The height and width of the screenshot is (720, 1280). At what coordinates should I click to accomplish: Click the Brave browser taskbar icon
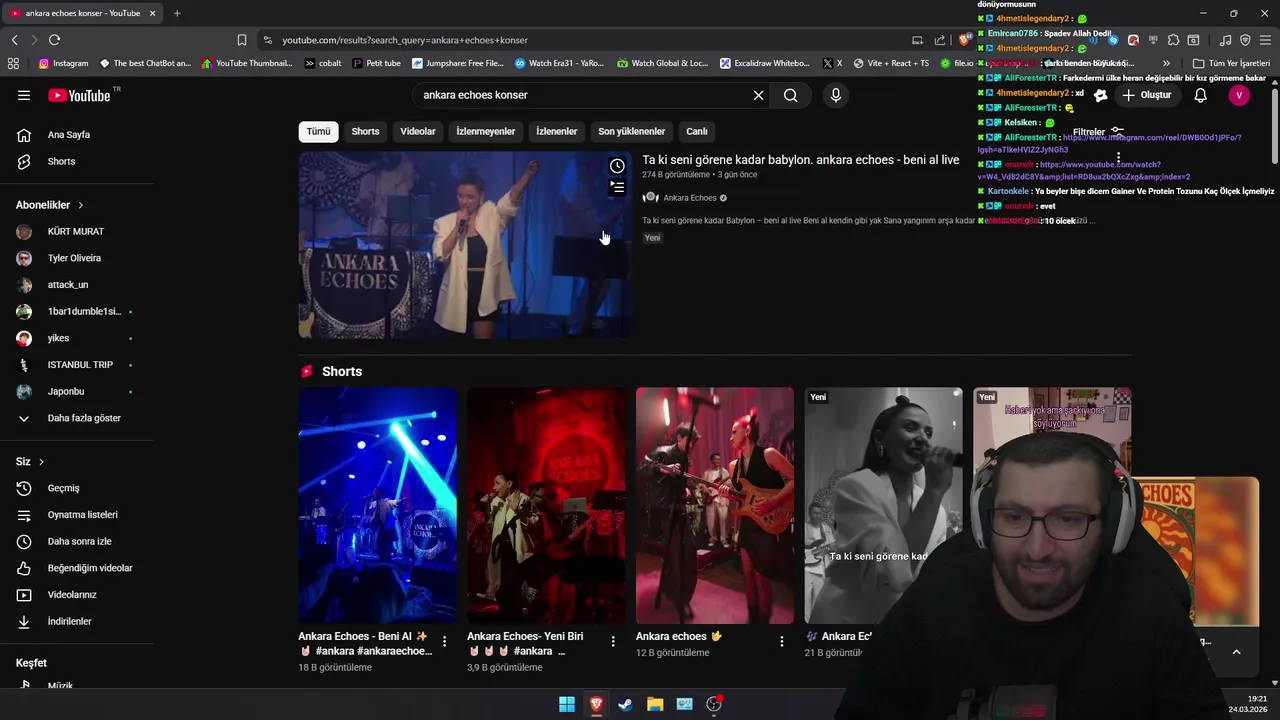coord(596,704)
